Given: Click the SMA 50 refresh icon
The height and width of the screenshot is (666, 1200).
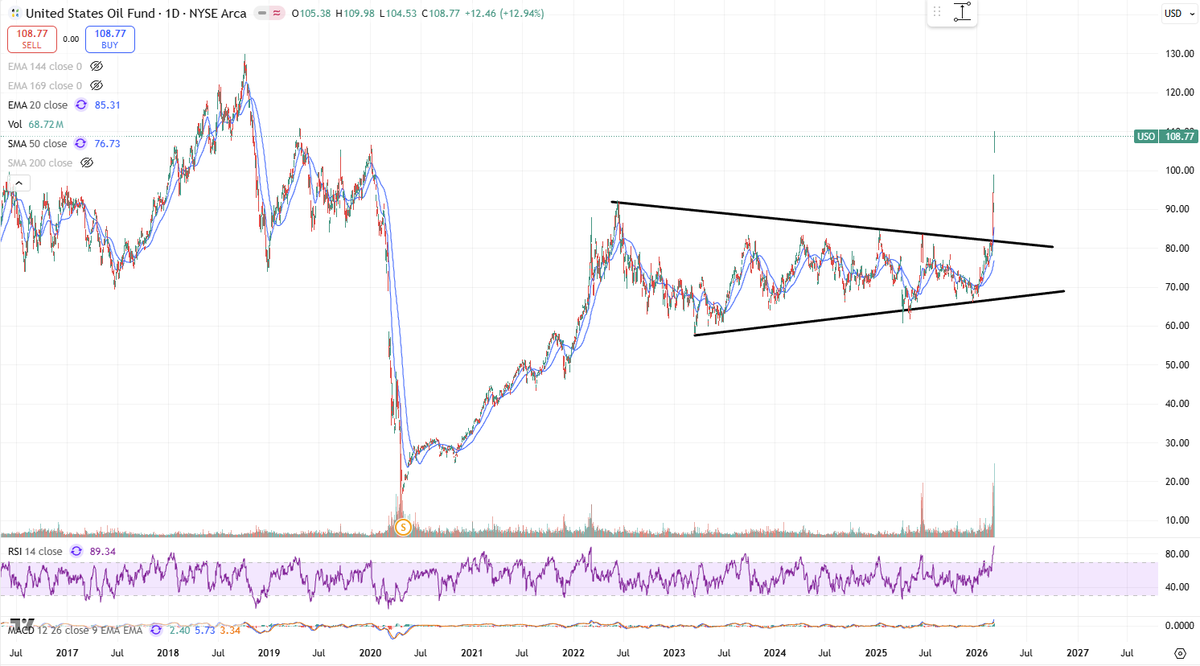Looking at the screenshot, I should 79,143.
